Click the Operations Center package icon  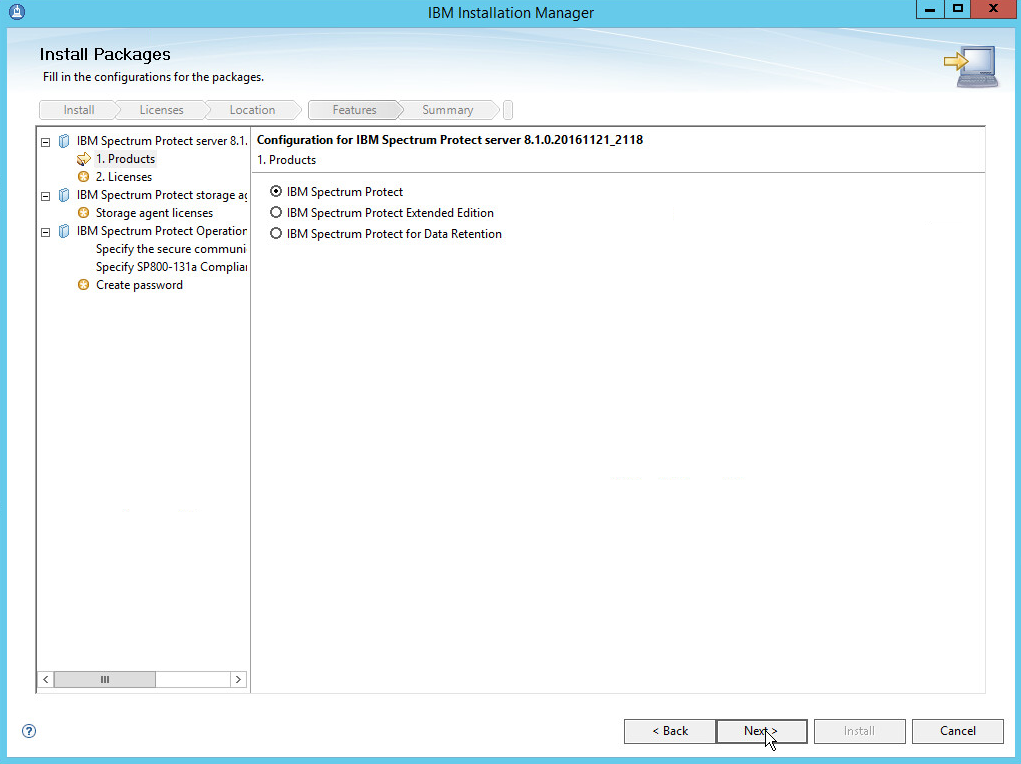(64, 231)
